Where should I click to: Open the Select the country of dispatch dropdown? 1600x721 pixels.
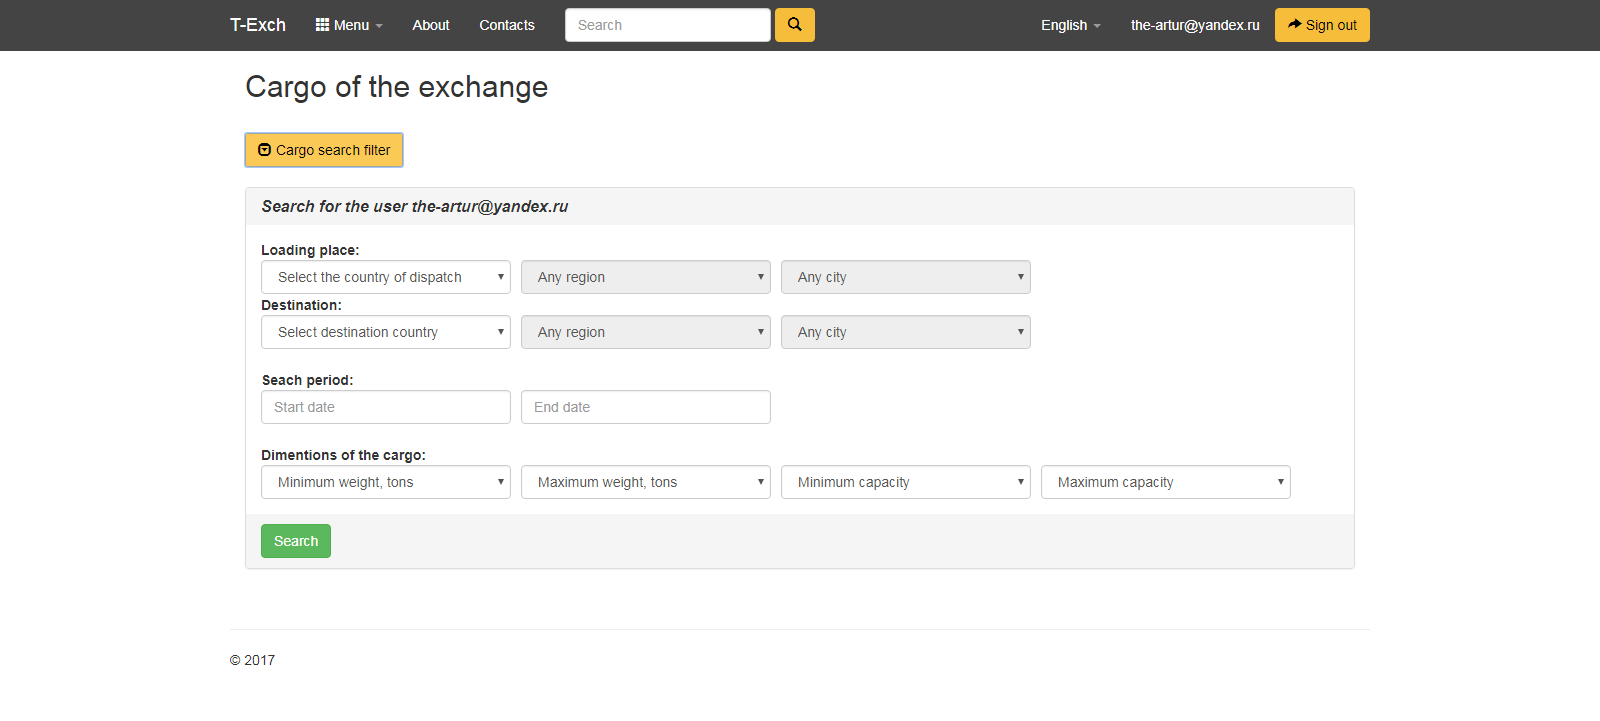point(386,277)
